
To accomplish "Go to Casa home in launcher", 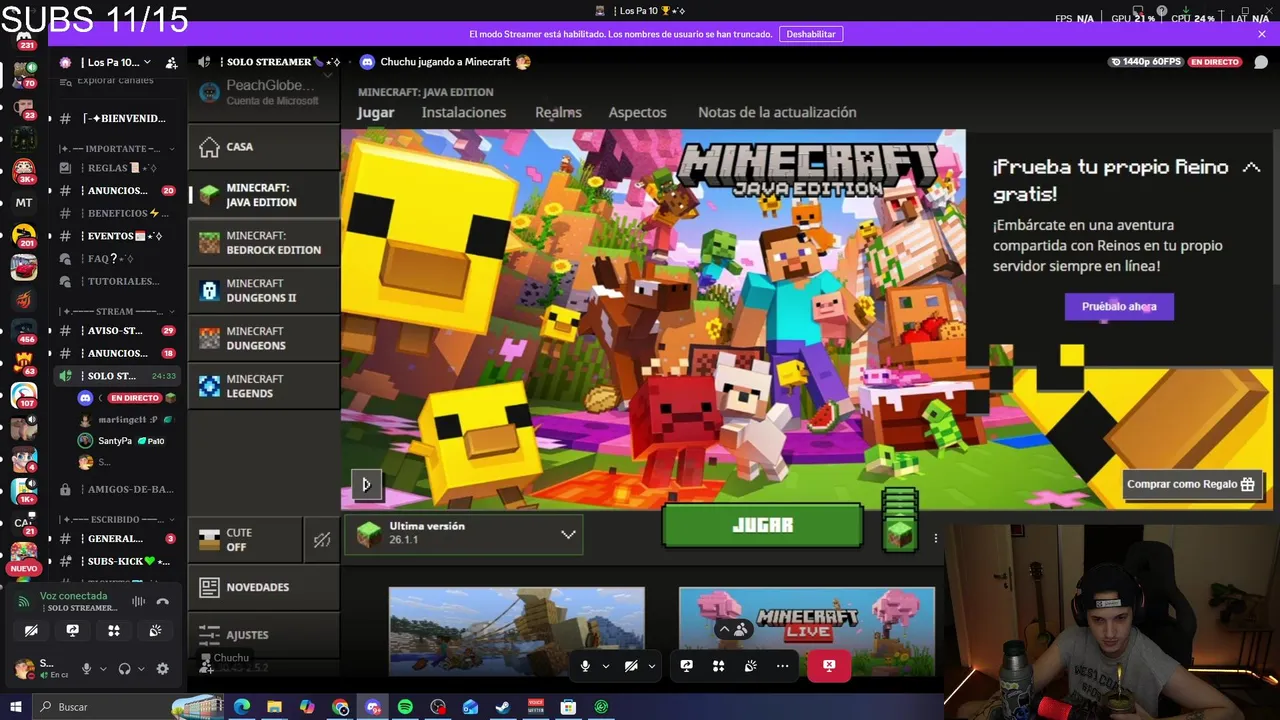I will pos(264,147).
